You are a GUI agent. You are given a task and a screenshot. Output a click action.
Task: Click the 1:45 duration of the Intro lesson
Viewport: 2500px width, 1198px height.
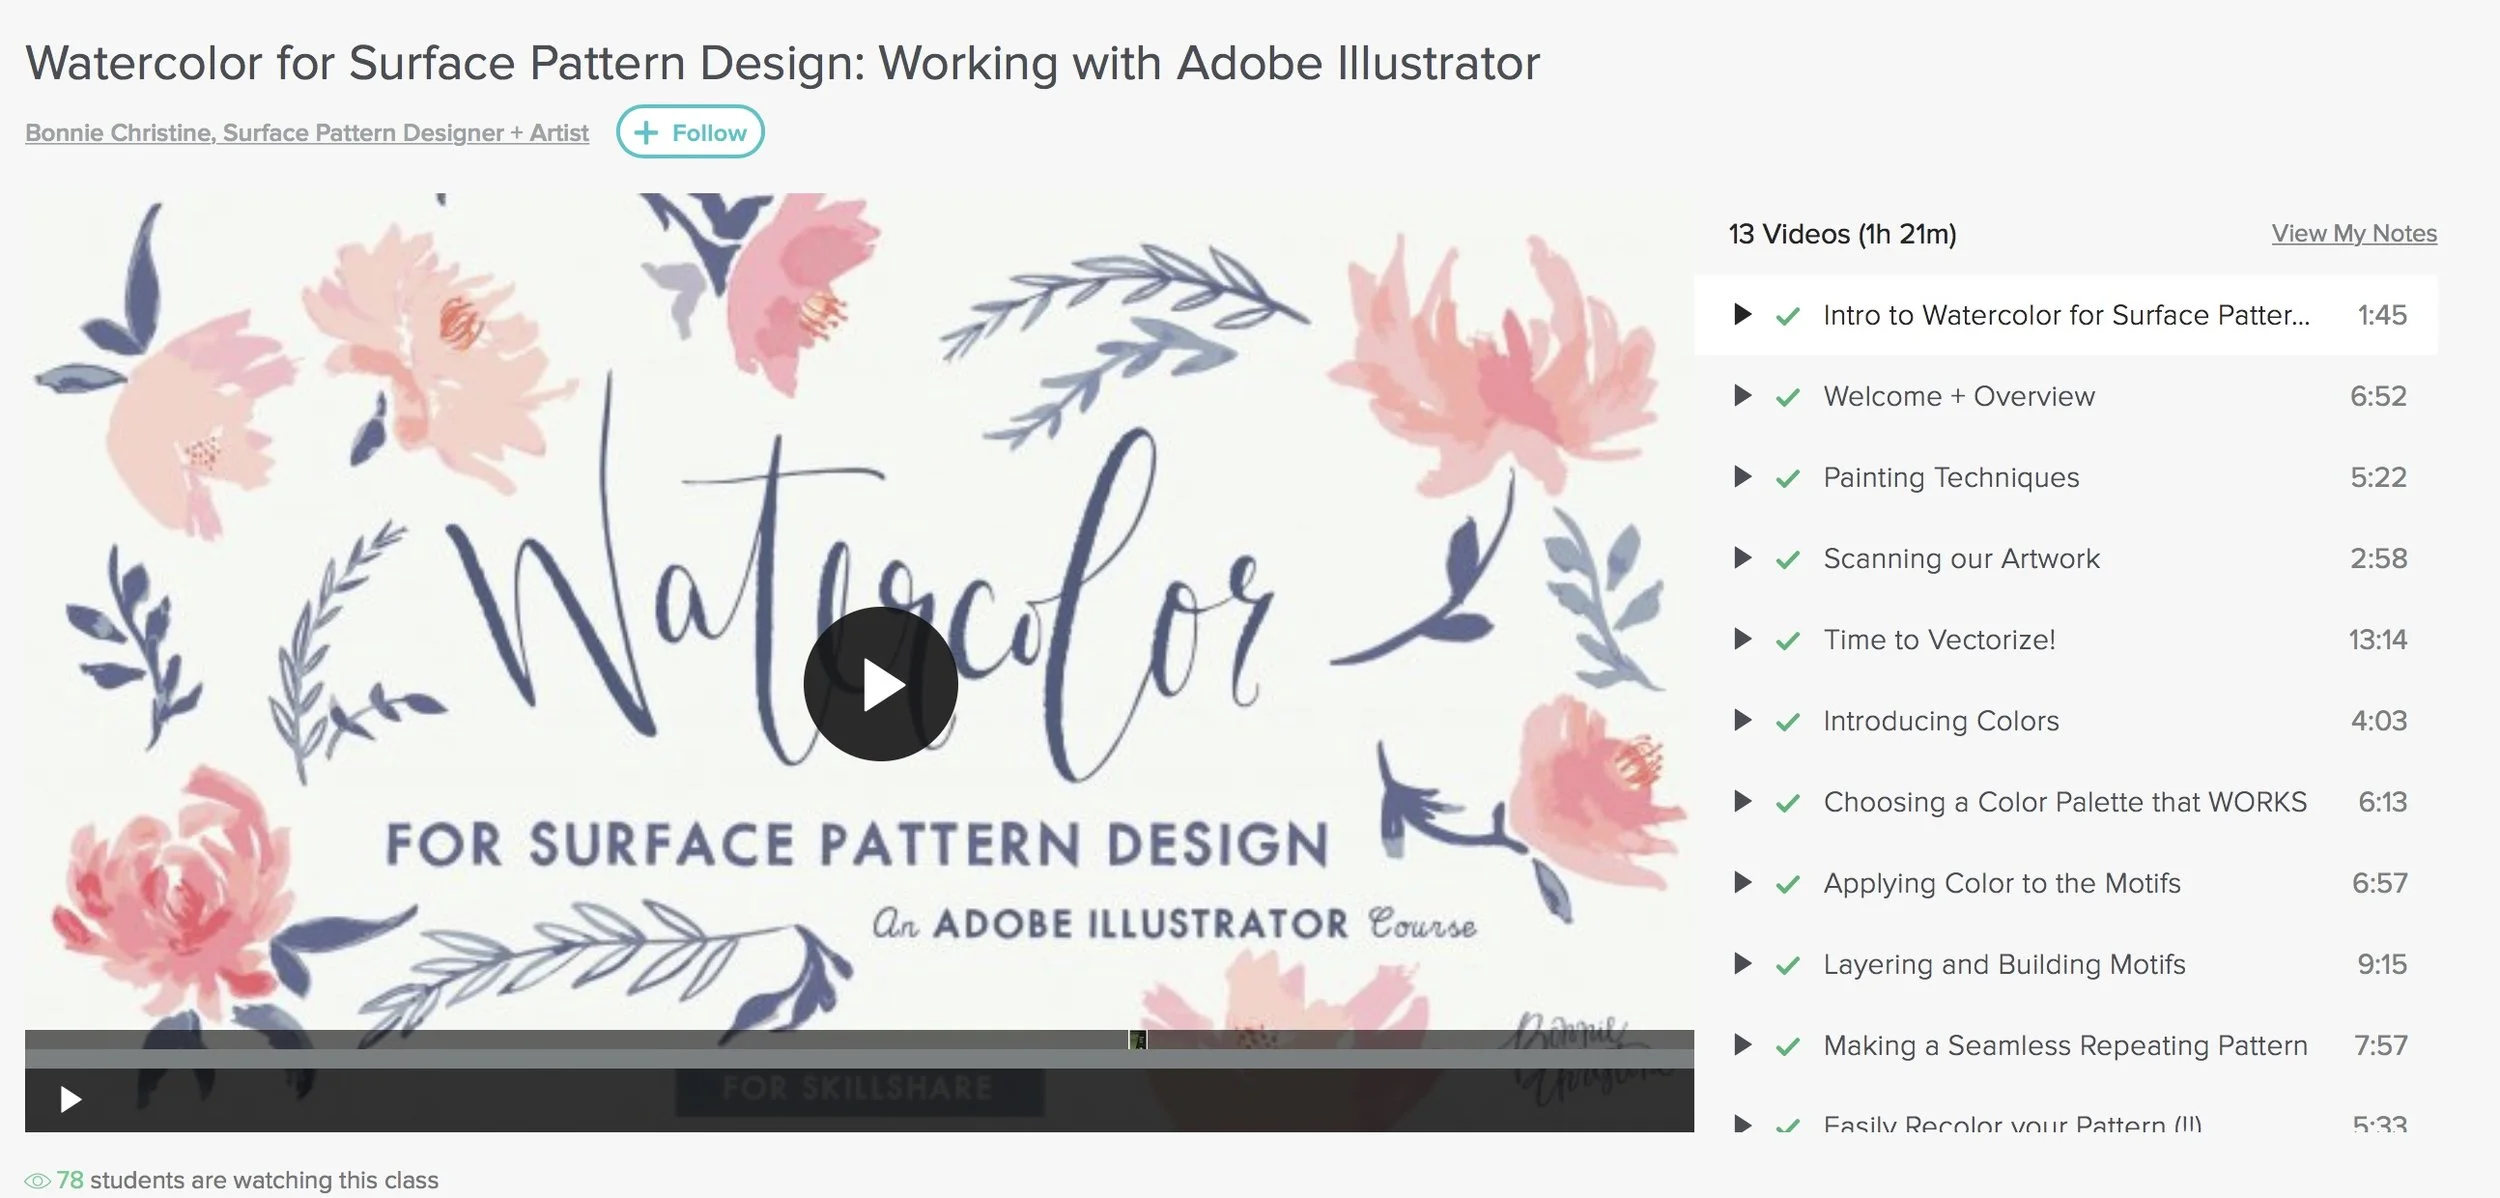click(2382, 315)
